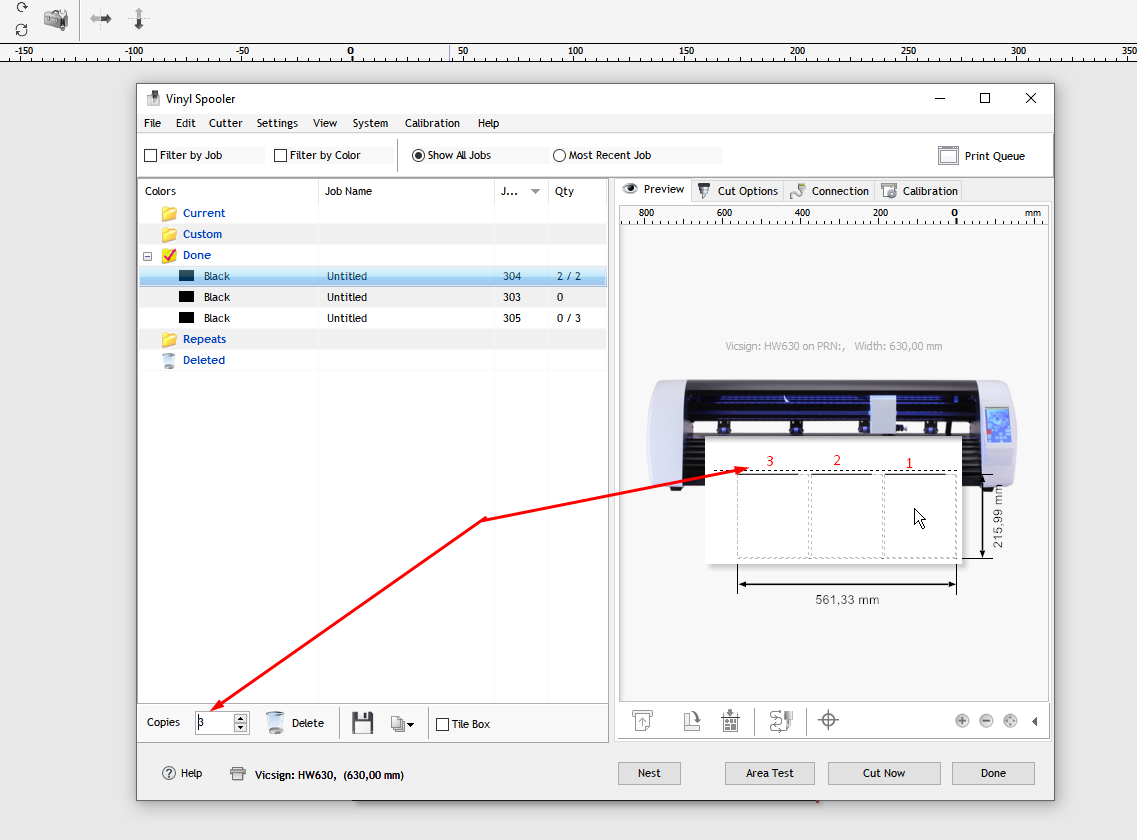Select the Show All Jobs radio button
This screenshot has height=840, width=1137.
click(x=418, y=155)
